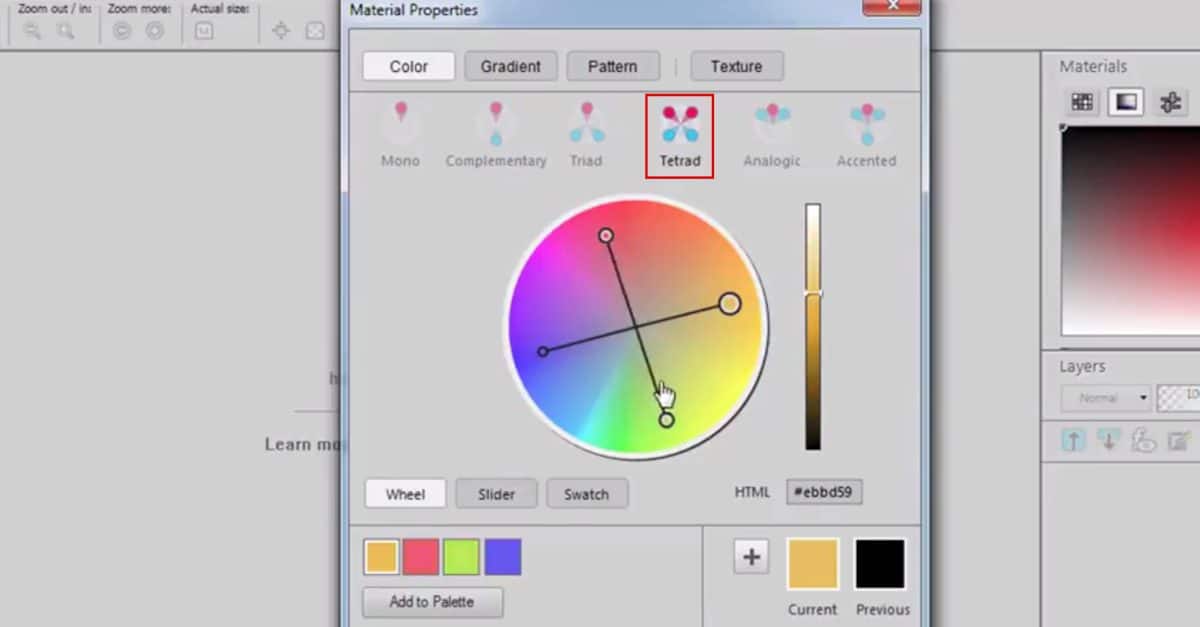1200x627 pixels.
Task: Click the move layer up icon
Action: pos(1072,441)
